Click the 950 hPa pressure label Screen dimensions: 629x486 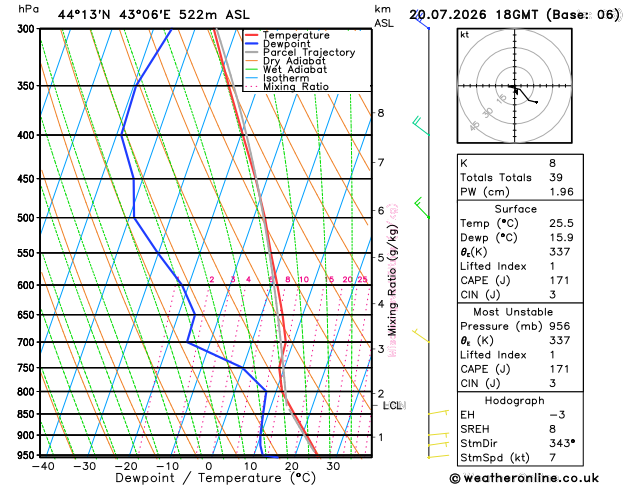28,456
